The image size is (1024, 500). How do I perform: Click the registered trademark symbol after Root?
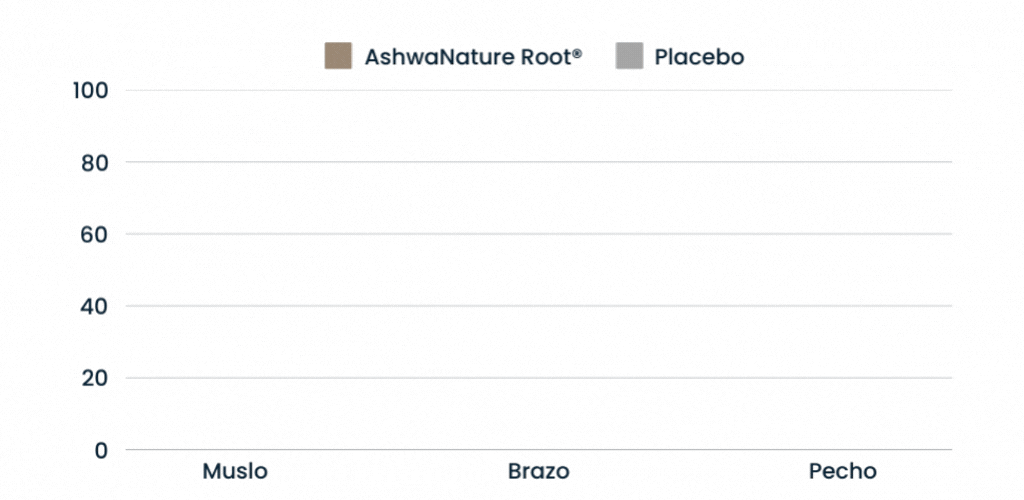[x=576, y=52]
